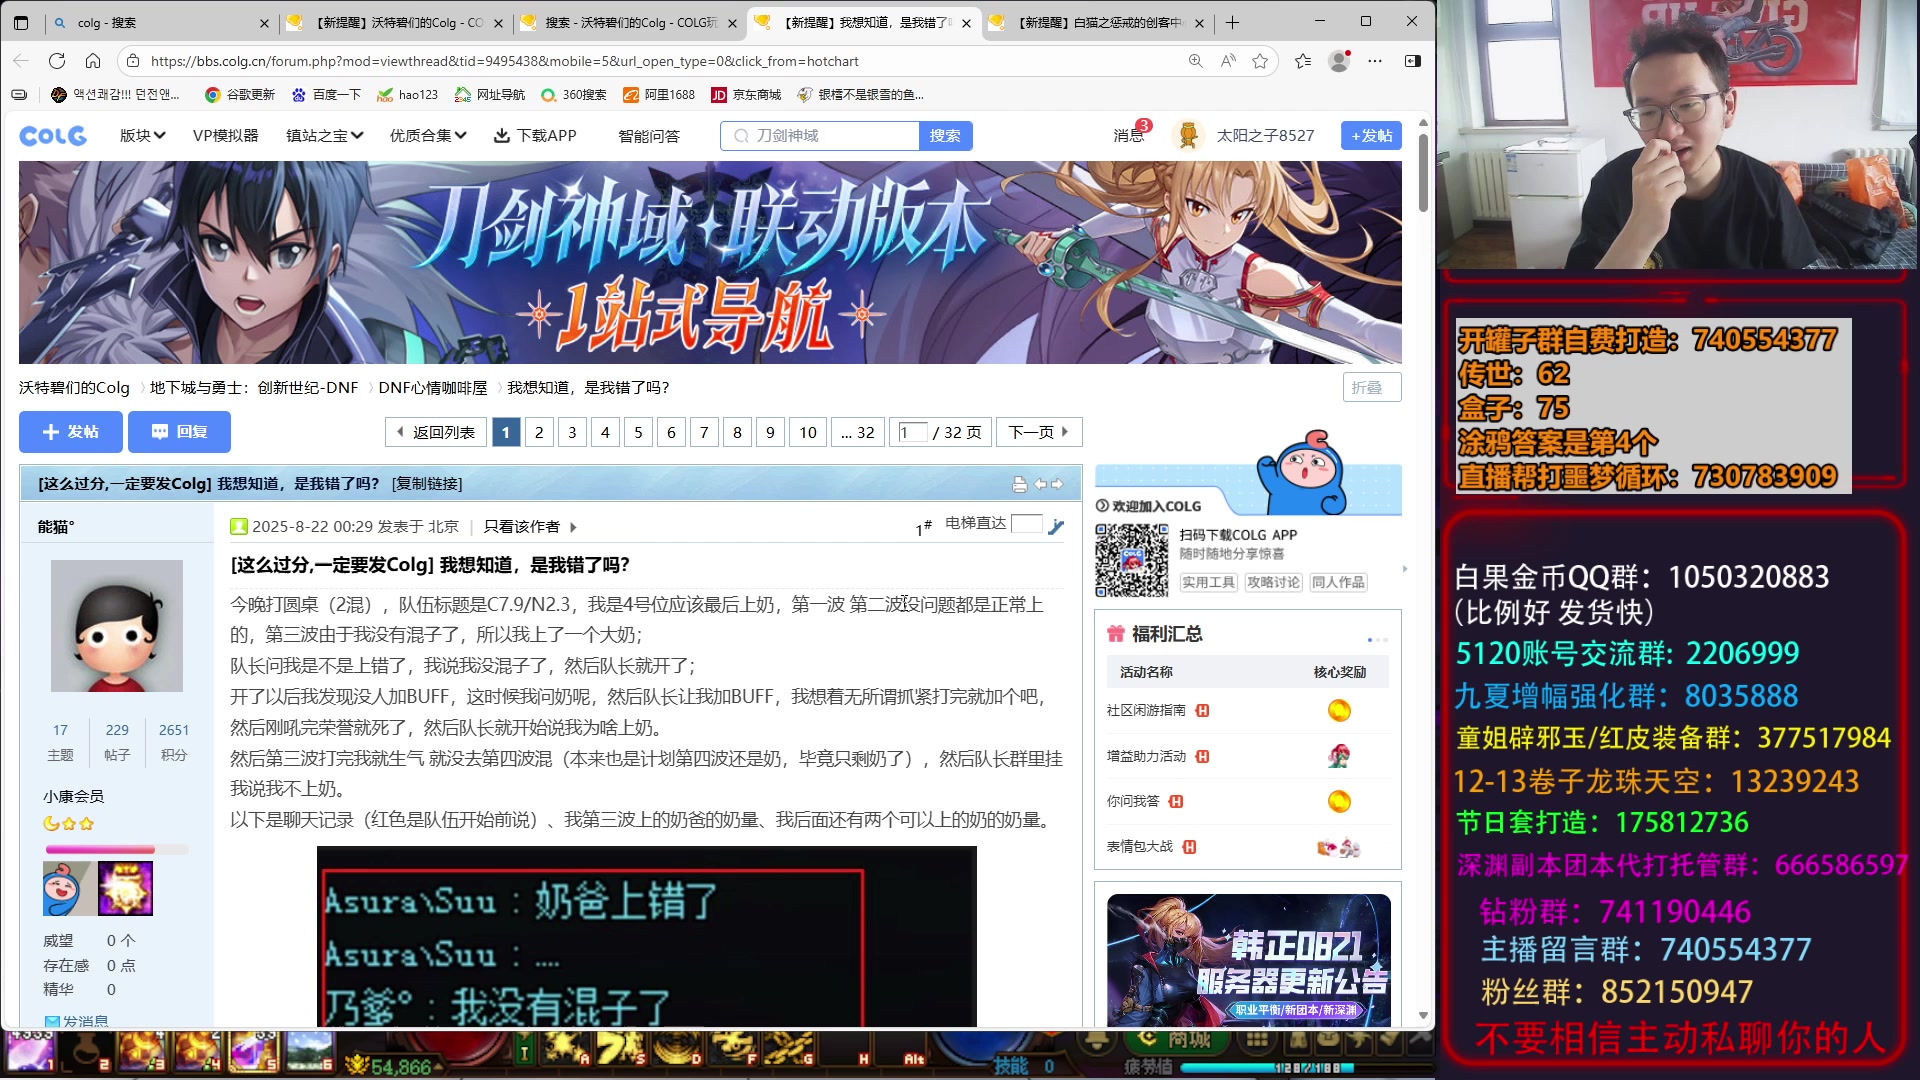Screen dimensions: 1920x1080
Task: Click the 发消息 send message link
Action: point(77,1020)
